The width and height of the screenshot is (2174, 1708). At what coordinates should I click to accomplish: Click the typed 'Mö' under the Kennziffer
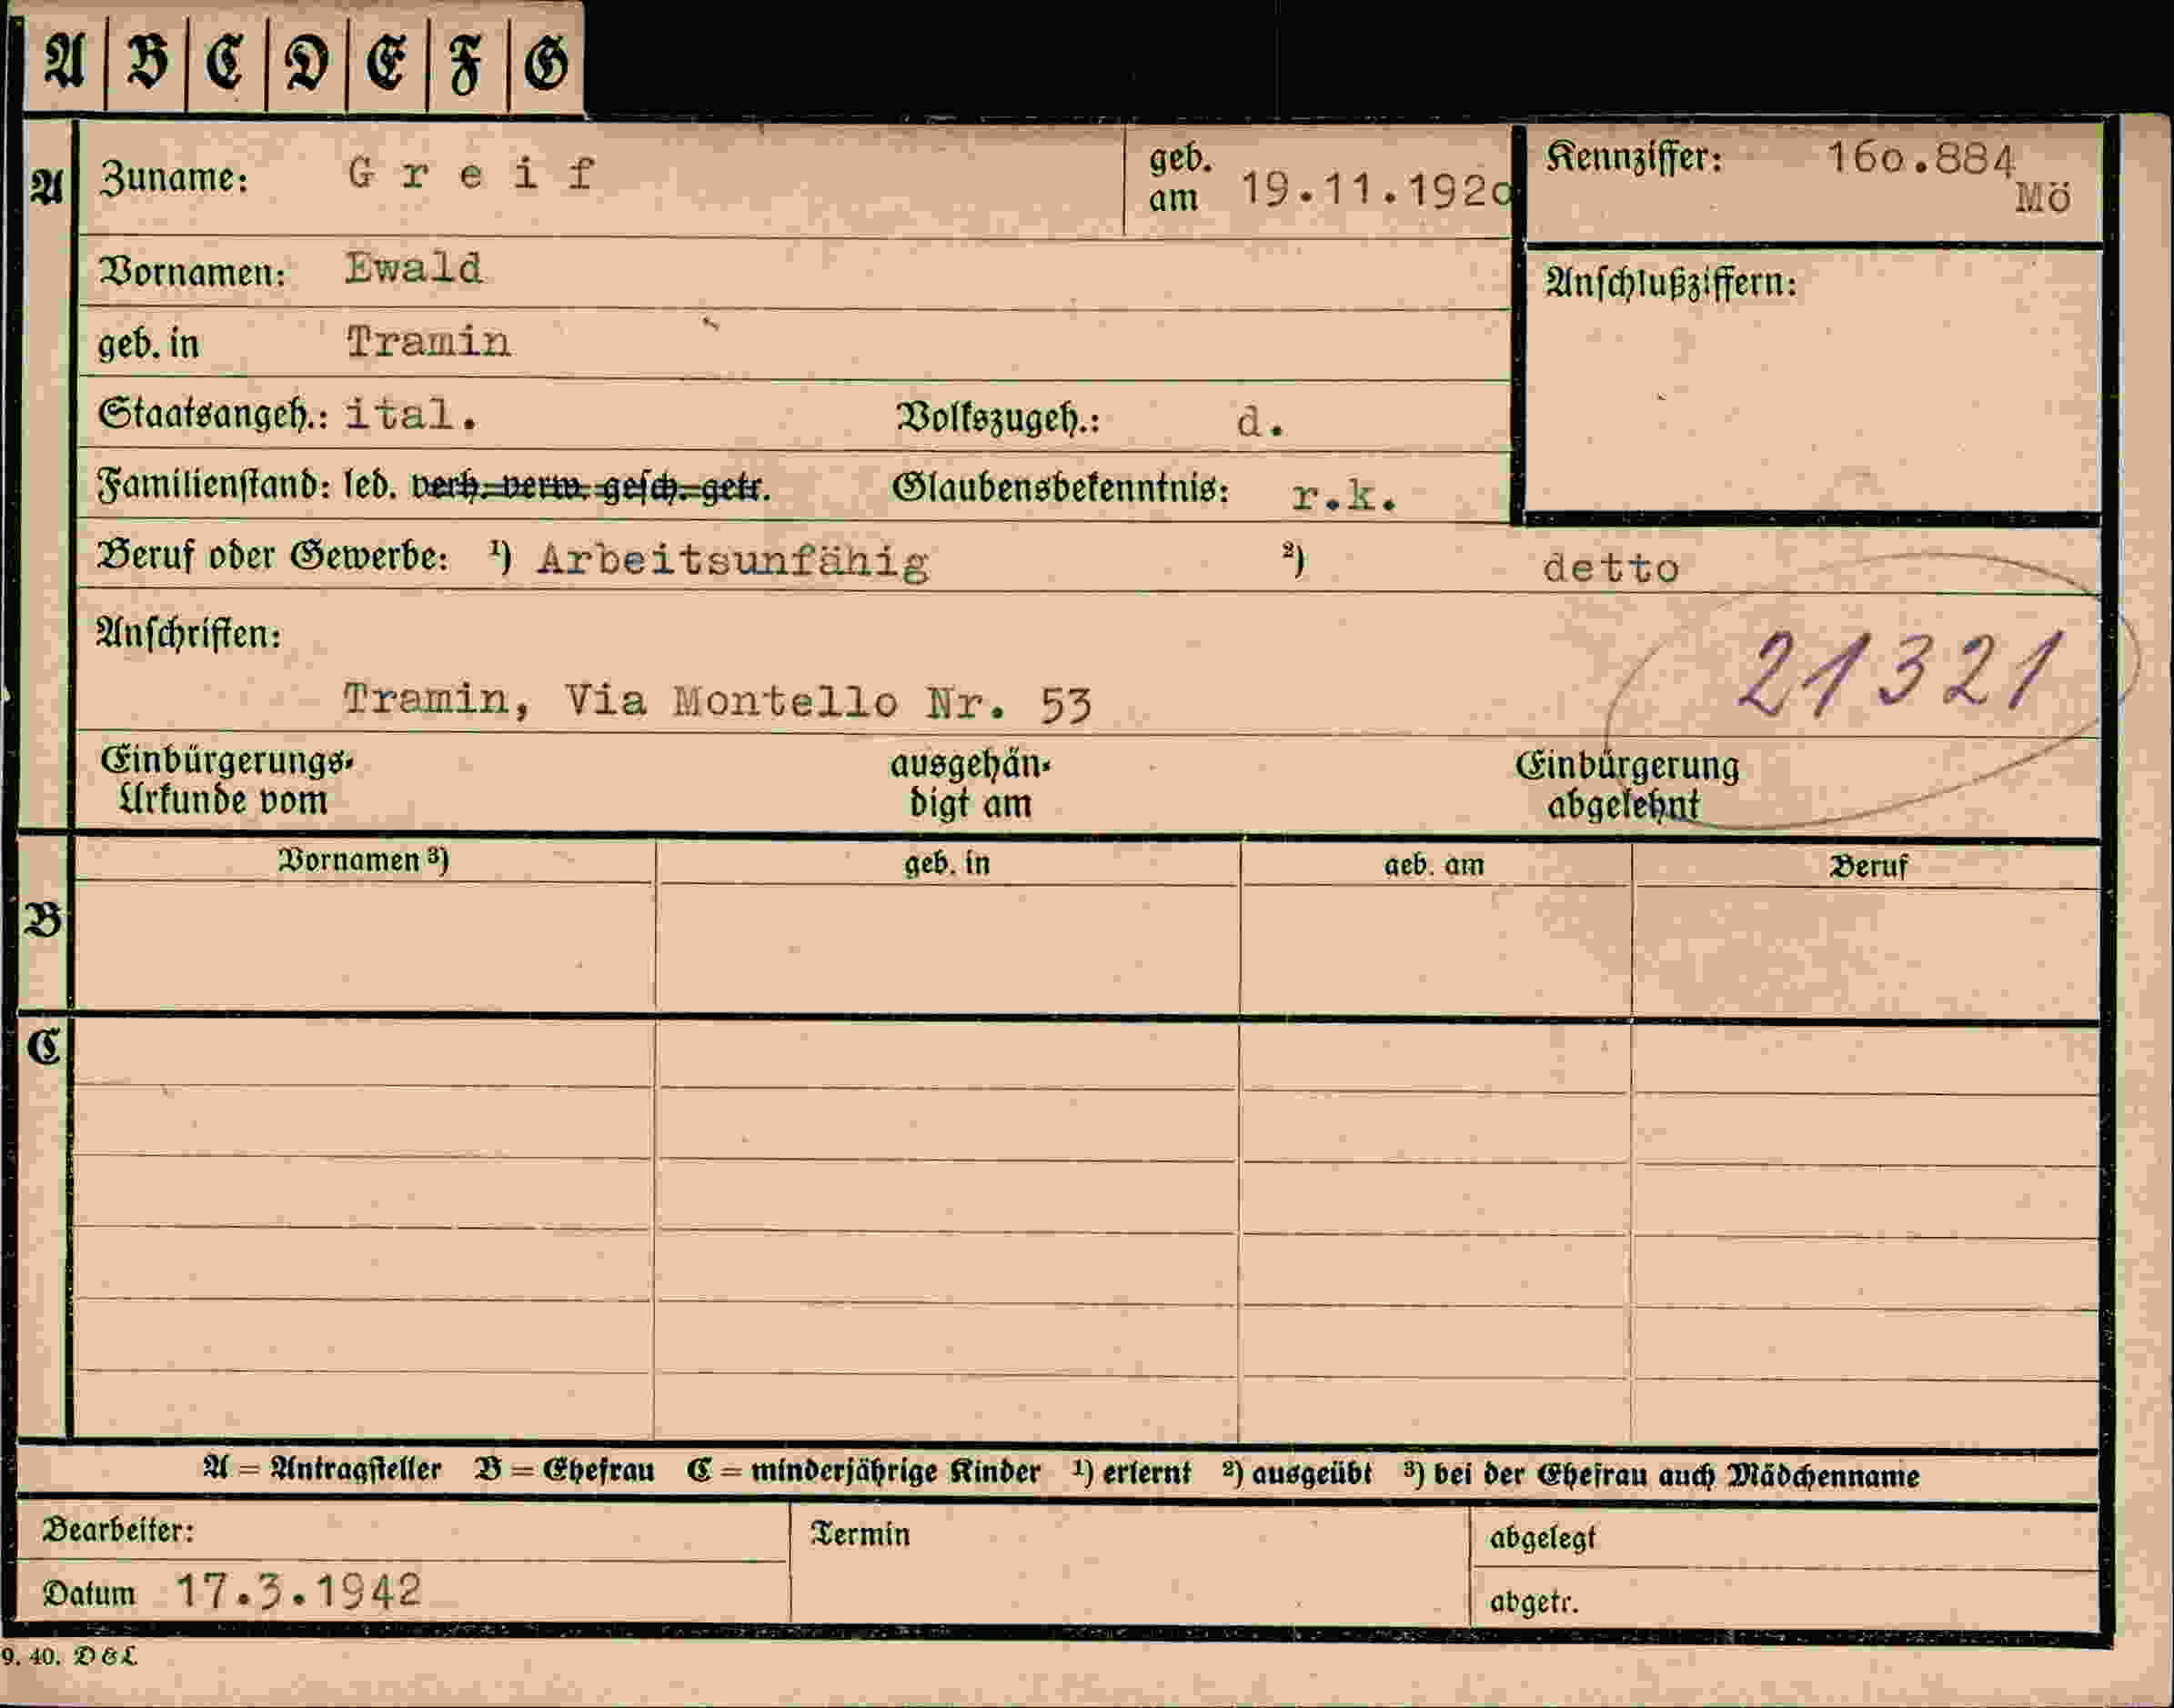tap(2042, 198)
